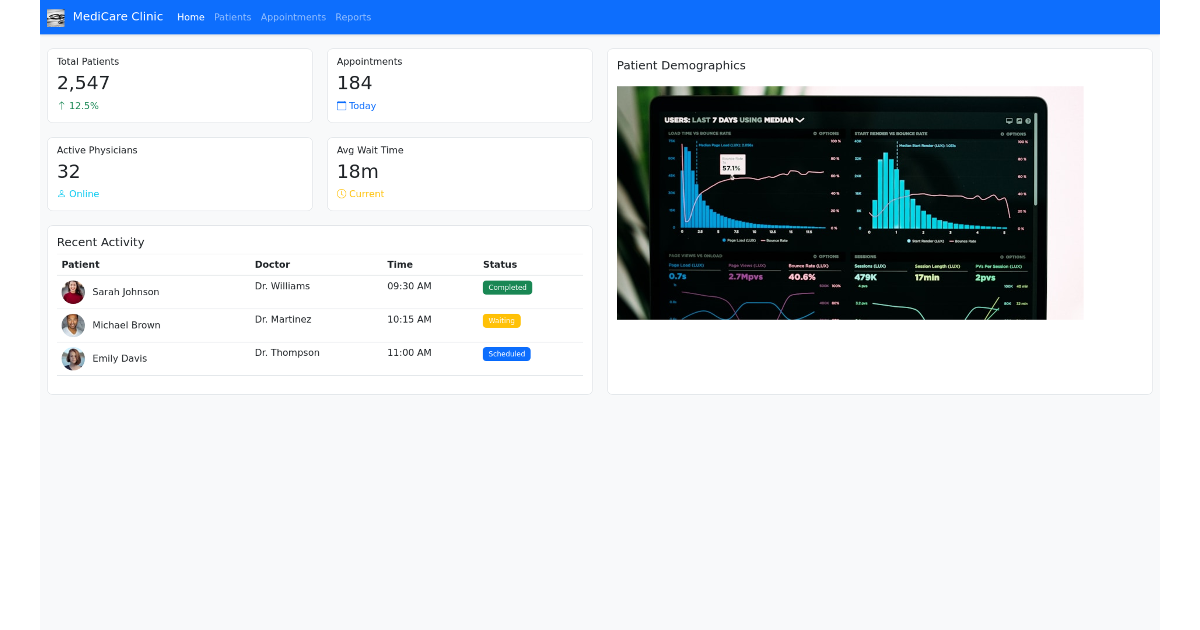Switch to the Patients section
This screenshot has height=630, width=1200.
[233, 17]
